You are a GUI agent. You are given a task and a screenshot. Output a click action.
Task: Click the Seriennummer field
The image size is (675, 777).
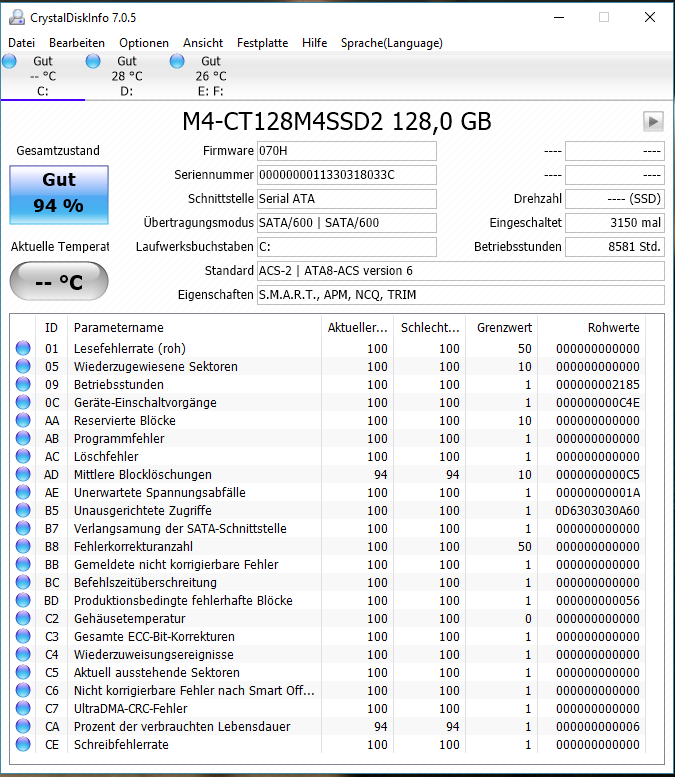click(x=346, y=175)
